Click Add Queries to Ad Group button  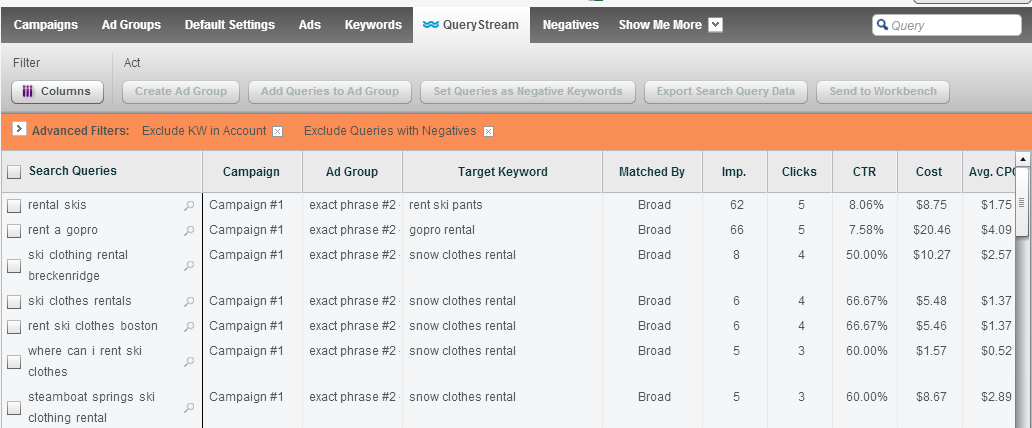point(330,92)
